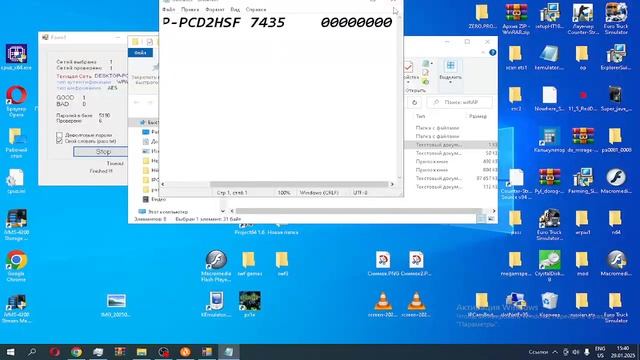This screenshot has width=640, height=360.
Task: Open the Super_java desktop icon
Action: 616,99
